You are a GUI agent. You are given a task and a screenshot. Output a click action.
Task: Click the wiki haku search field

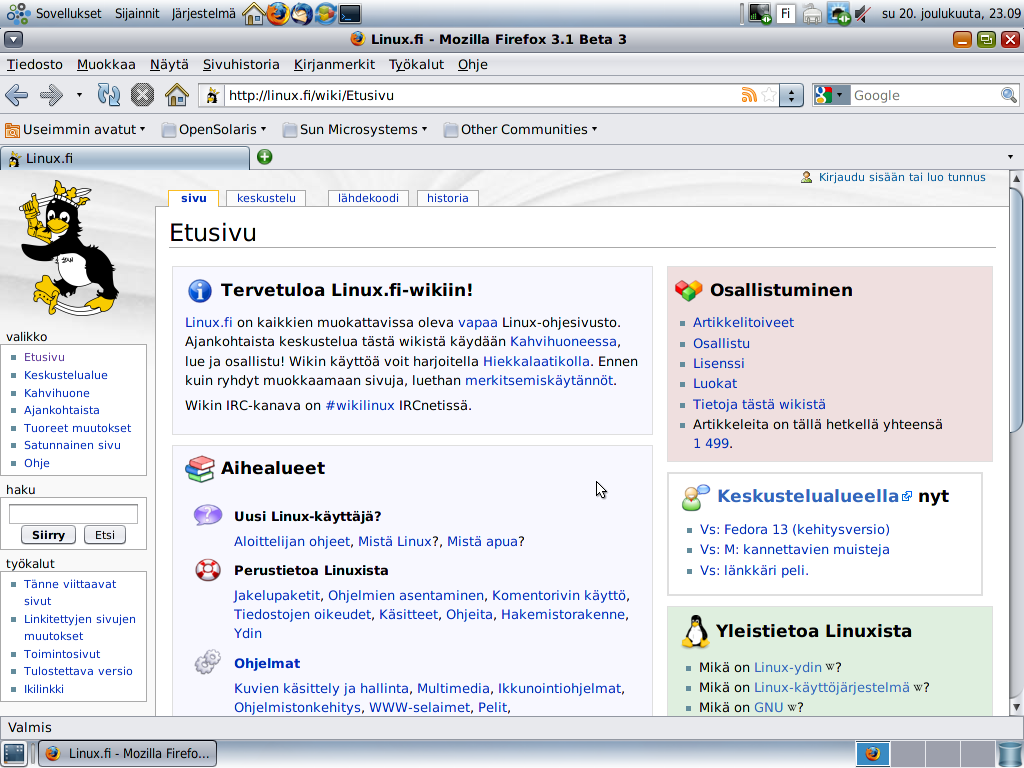click(73, 514)
